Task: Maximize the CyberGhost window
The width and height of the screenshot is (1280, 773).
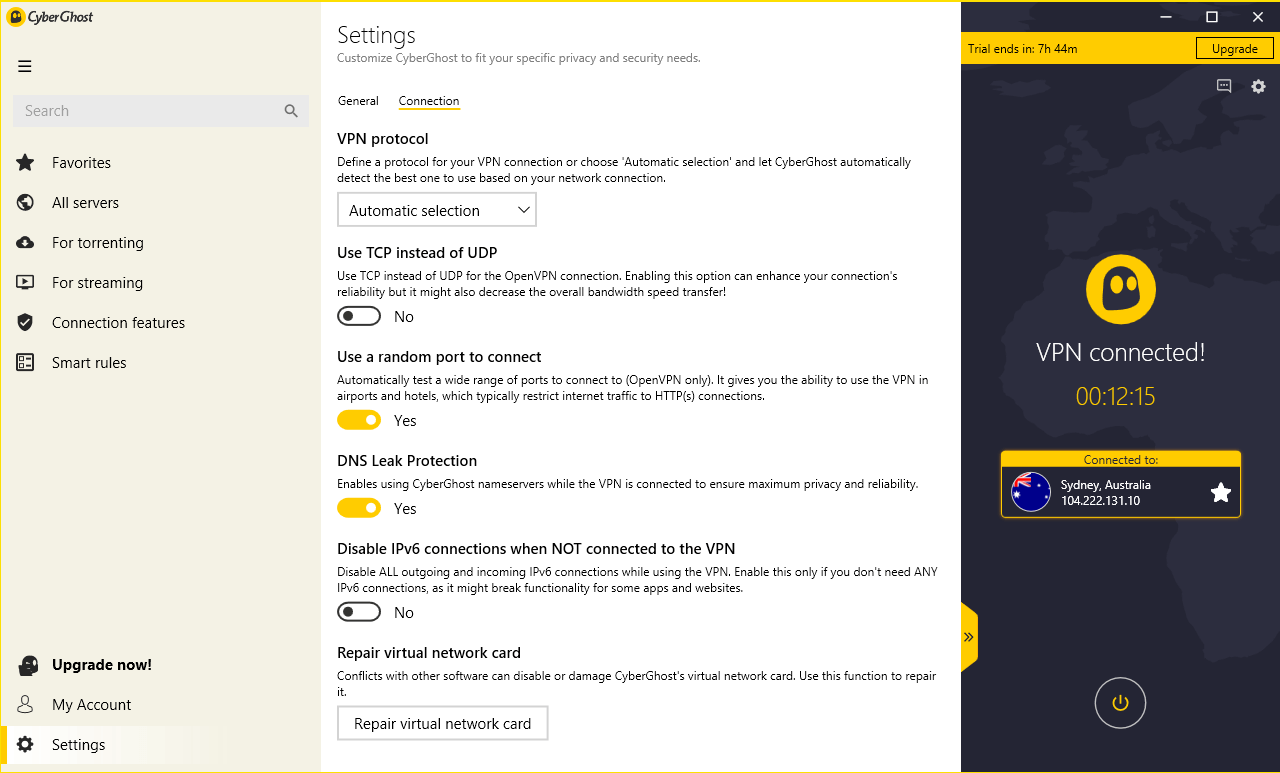Action: (x=1212, y=17)
